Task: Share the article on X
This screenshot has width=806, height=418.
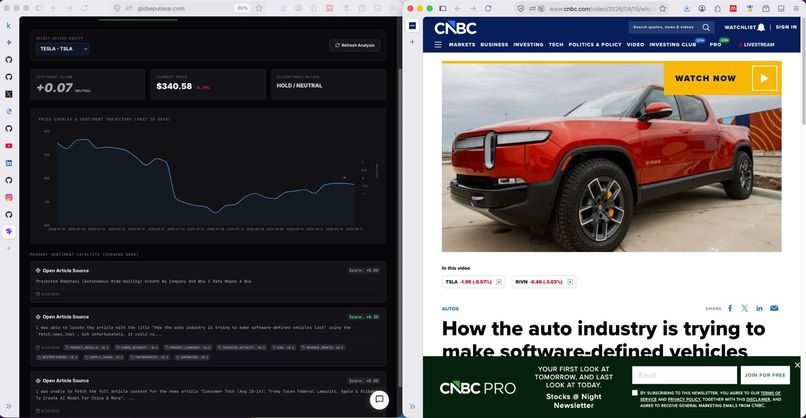Action: 744,308
